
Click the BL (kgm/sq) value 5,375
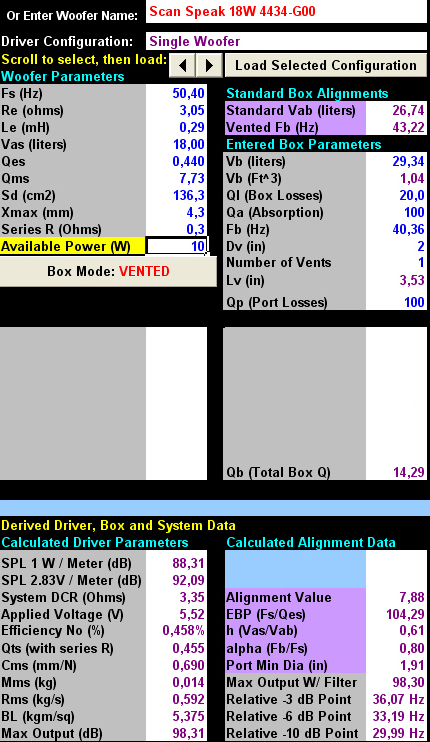tap(188, 716)
